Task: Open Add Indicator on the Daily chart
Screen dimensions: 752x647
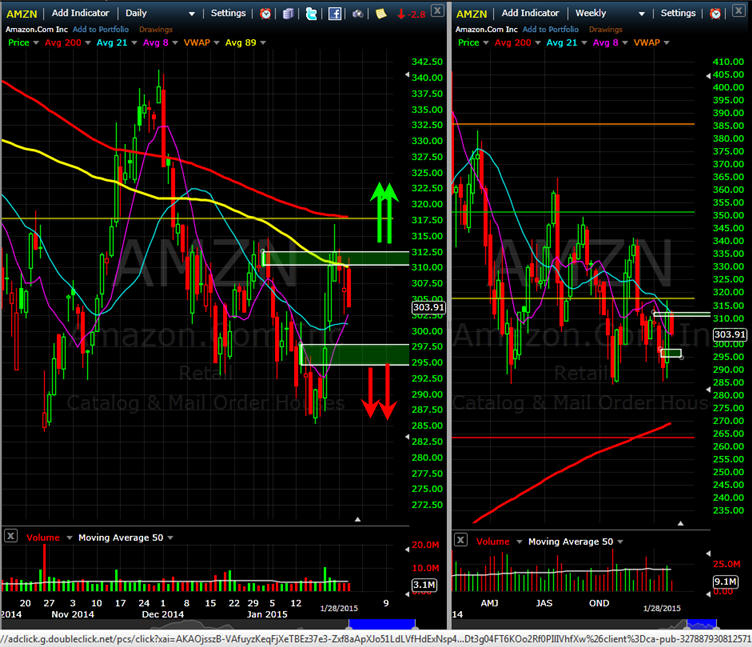Action: pyautogui.click(x=81, y=13)
